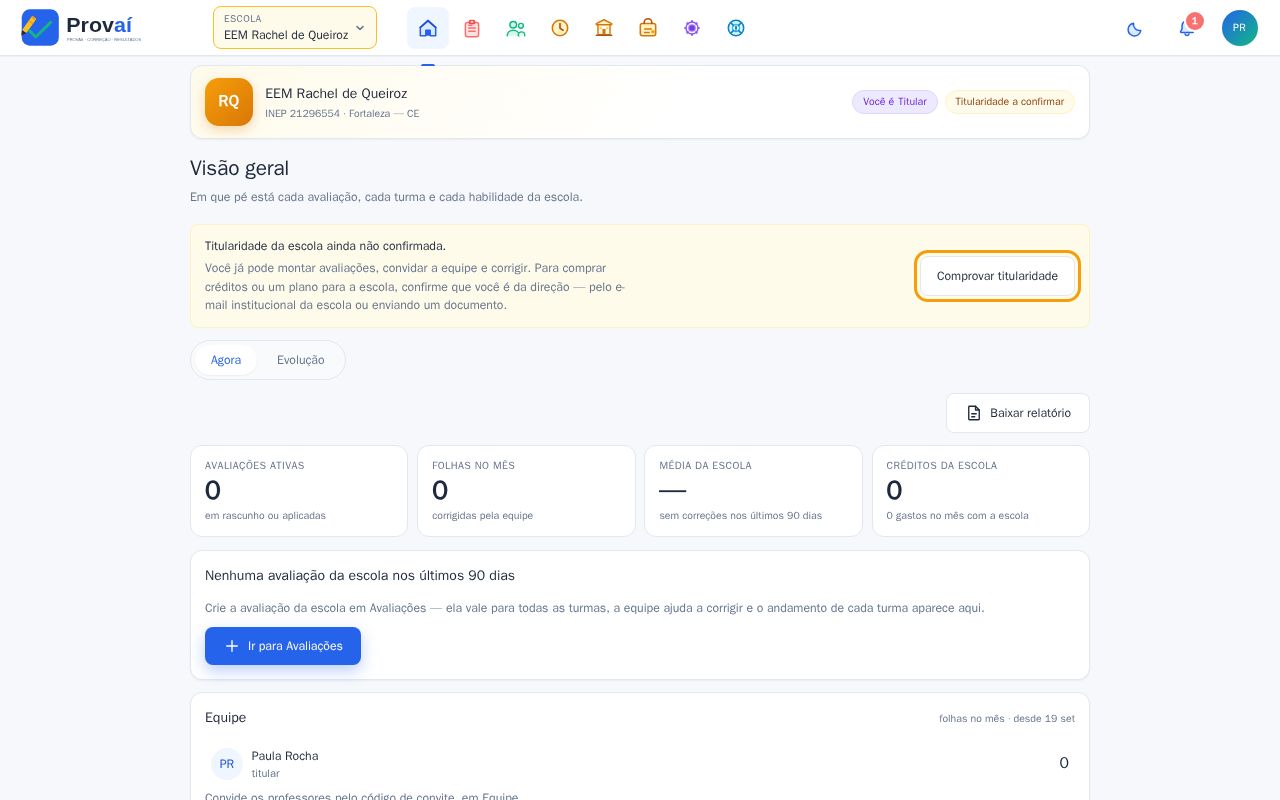1280x800 pixels.
Task: Click the PR avatar beside Paula Rocha
Action: coord(227,764)
